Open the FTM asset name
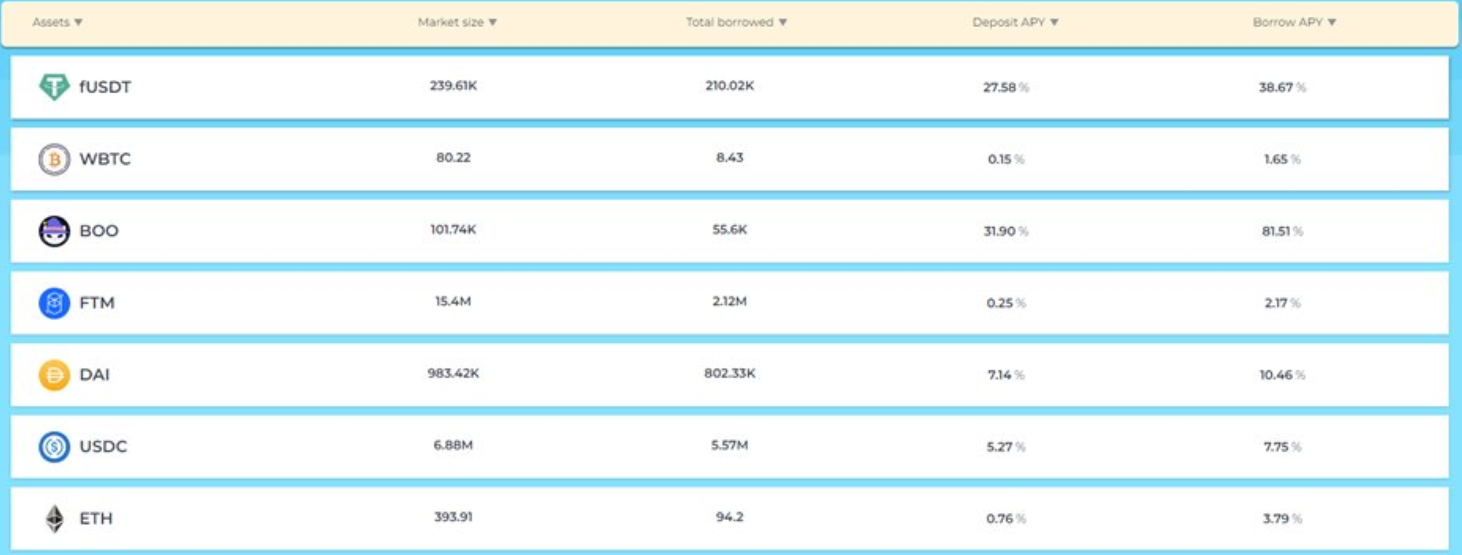The image size is (1462, 555). [x=97, y=303]
